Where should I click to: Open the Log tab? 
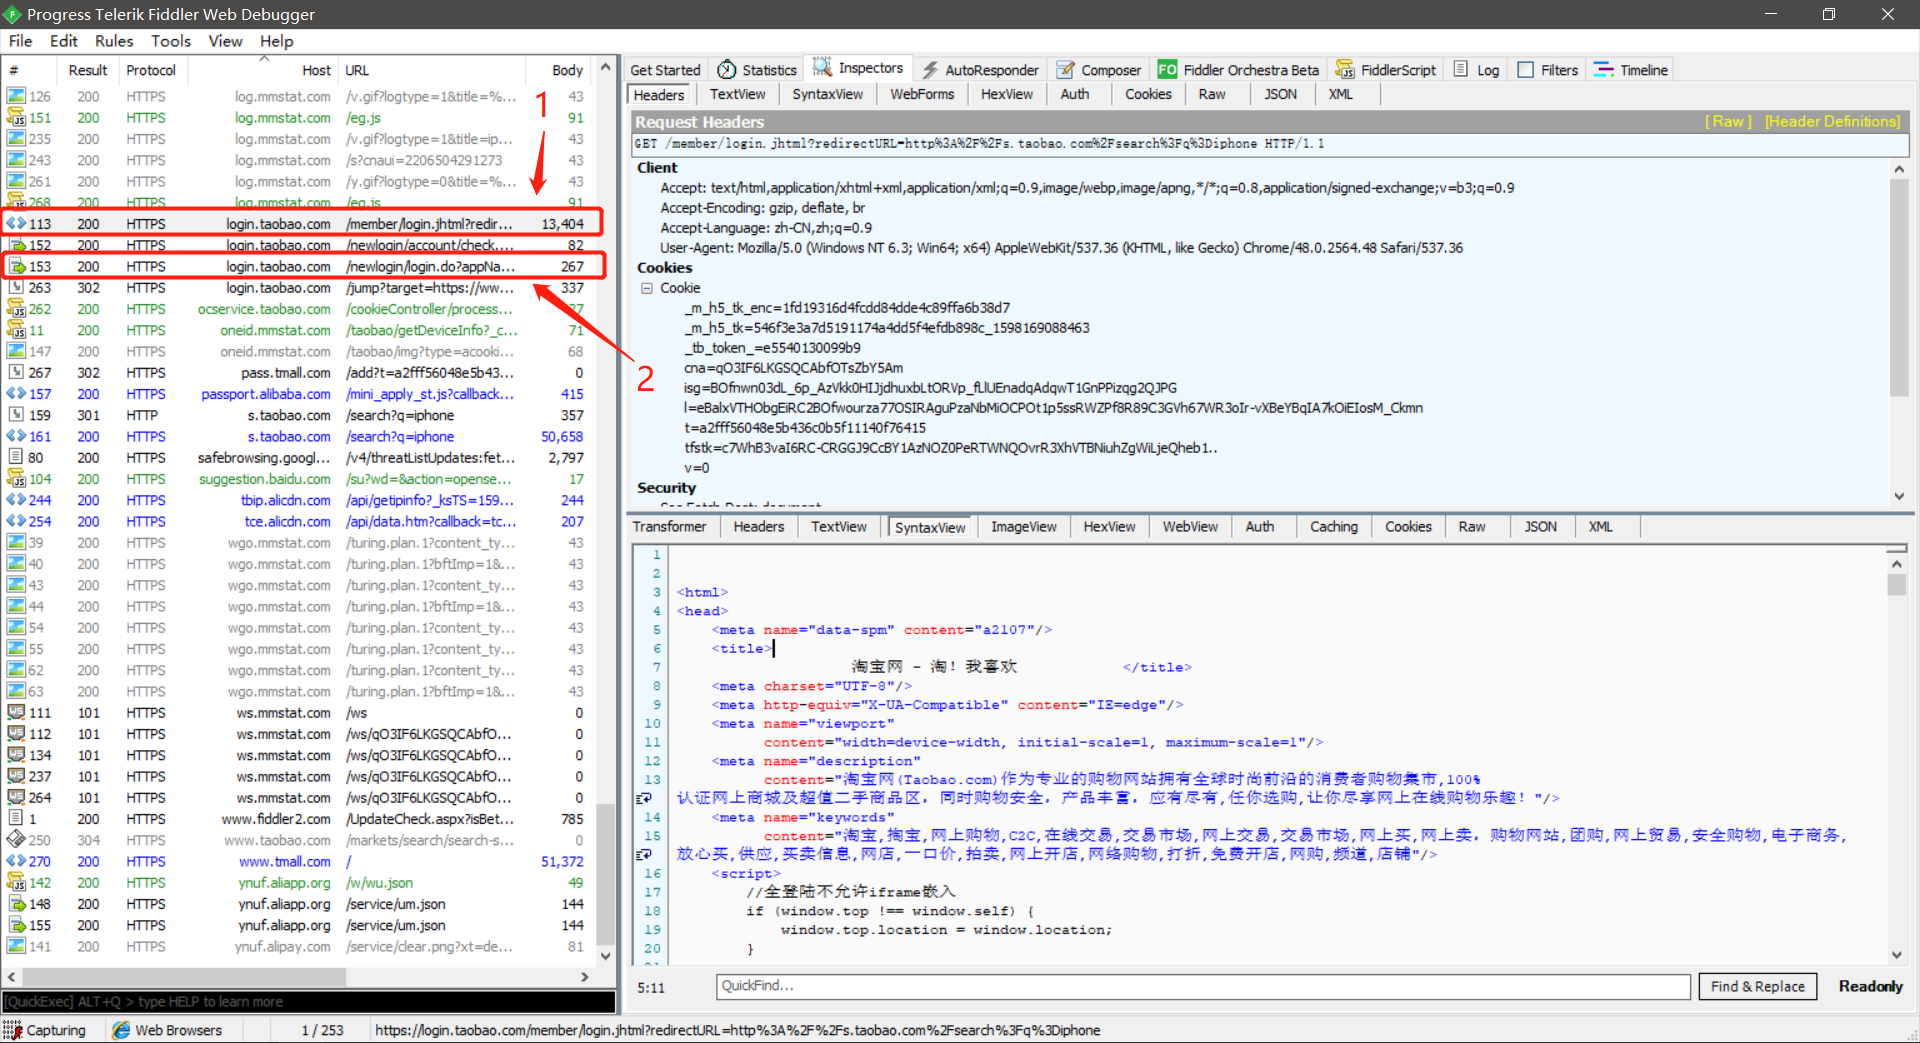coord(1476,69)
